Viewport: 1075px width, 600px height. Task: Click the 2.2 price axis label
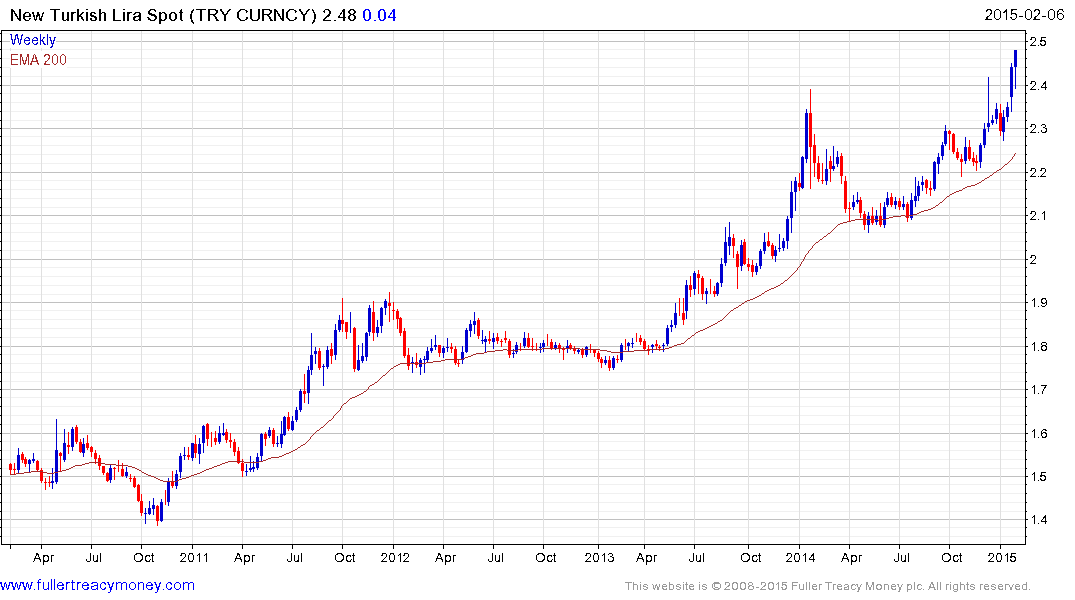pyautogui.click(x=1038, y=173)
